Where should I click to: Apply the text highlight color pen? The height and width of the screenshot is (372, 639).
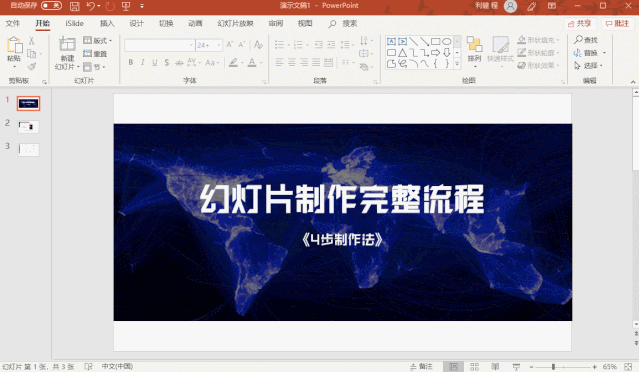pos(233,62)
